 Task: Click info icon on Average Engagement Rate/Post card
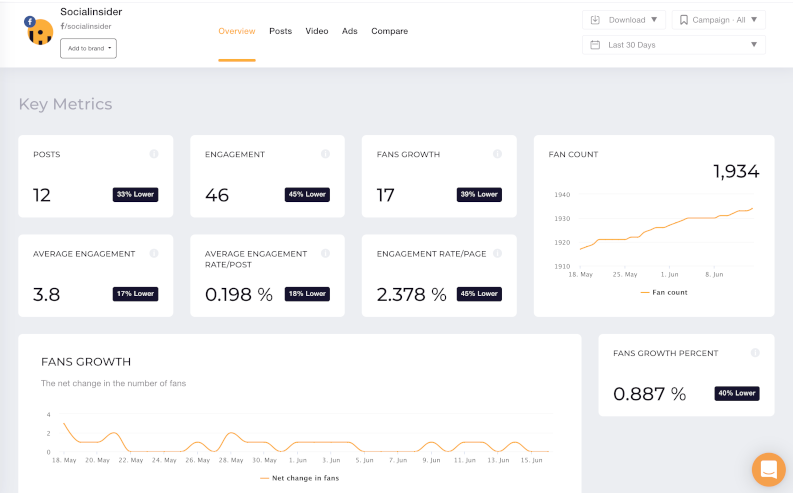(x=326, y=254)
